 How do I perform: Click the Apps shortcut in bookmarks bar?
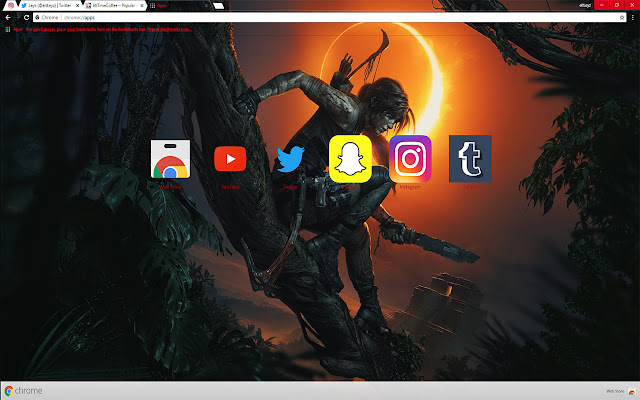14,29
